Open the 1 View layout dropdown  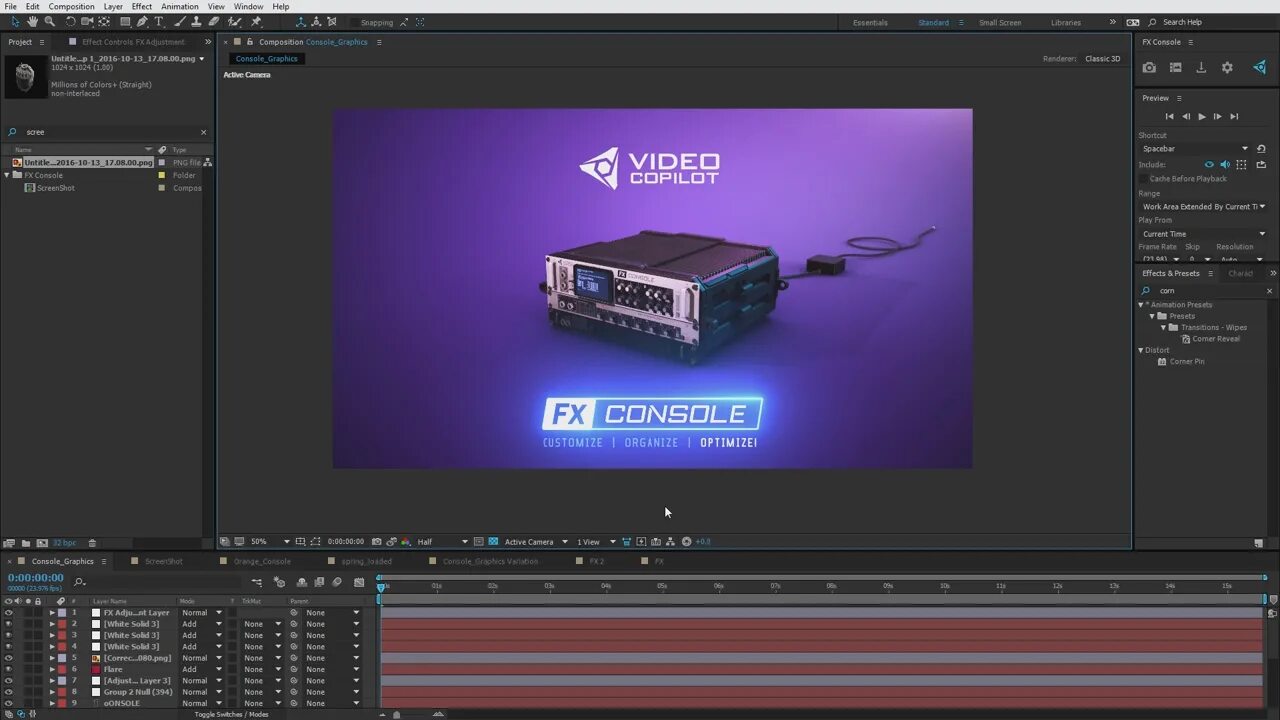tap(596, 542)
